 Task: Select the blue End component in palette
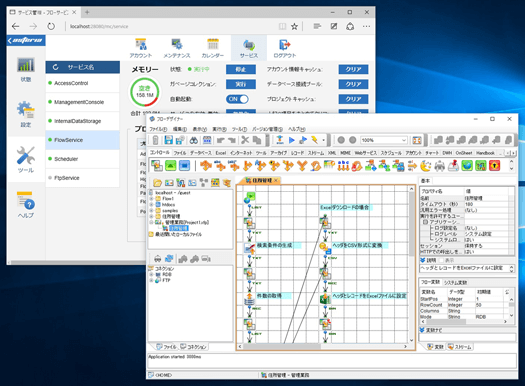click(184, 165)
